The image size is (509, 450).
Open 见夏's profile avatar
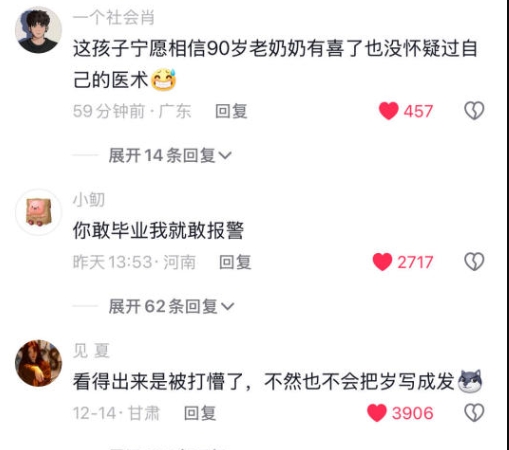pyautogui.click(x=38, y=363)
